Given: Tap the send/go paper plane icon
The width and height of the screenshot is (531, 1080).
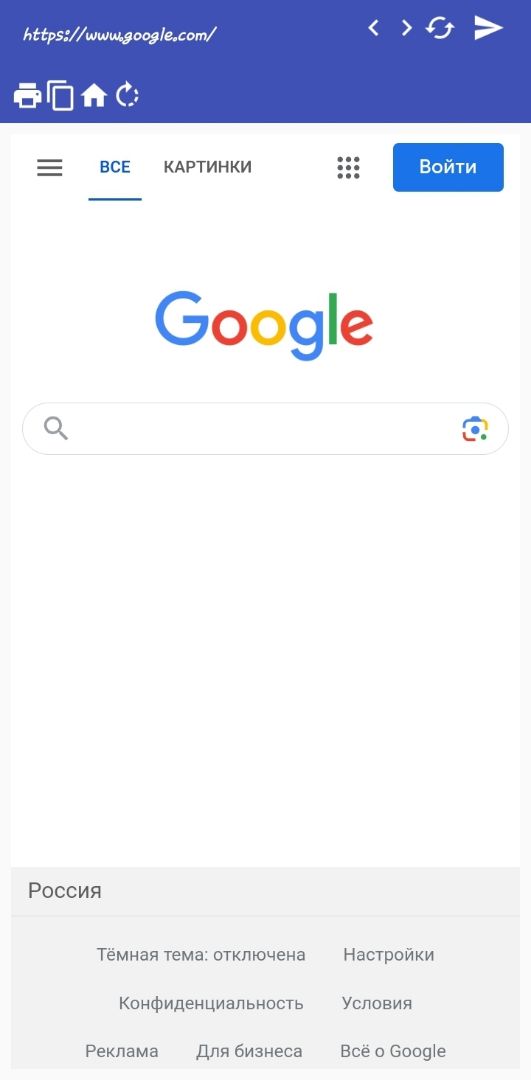Looking at the screenshot, I should pyautogui.click(x=488, y=28).
